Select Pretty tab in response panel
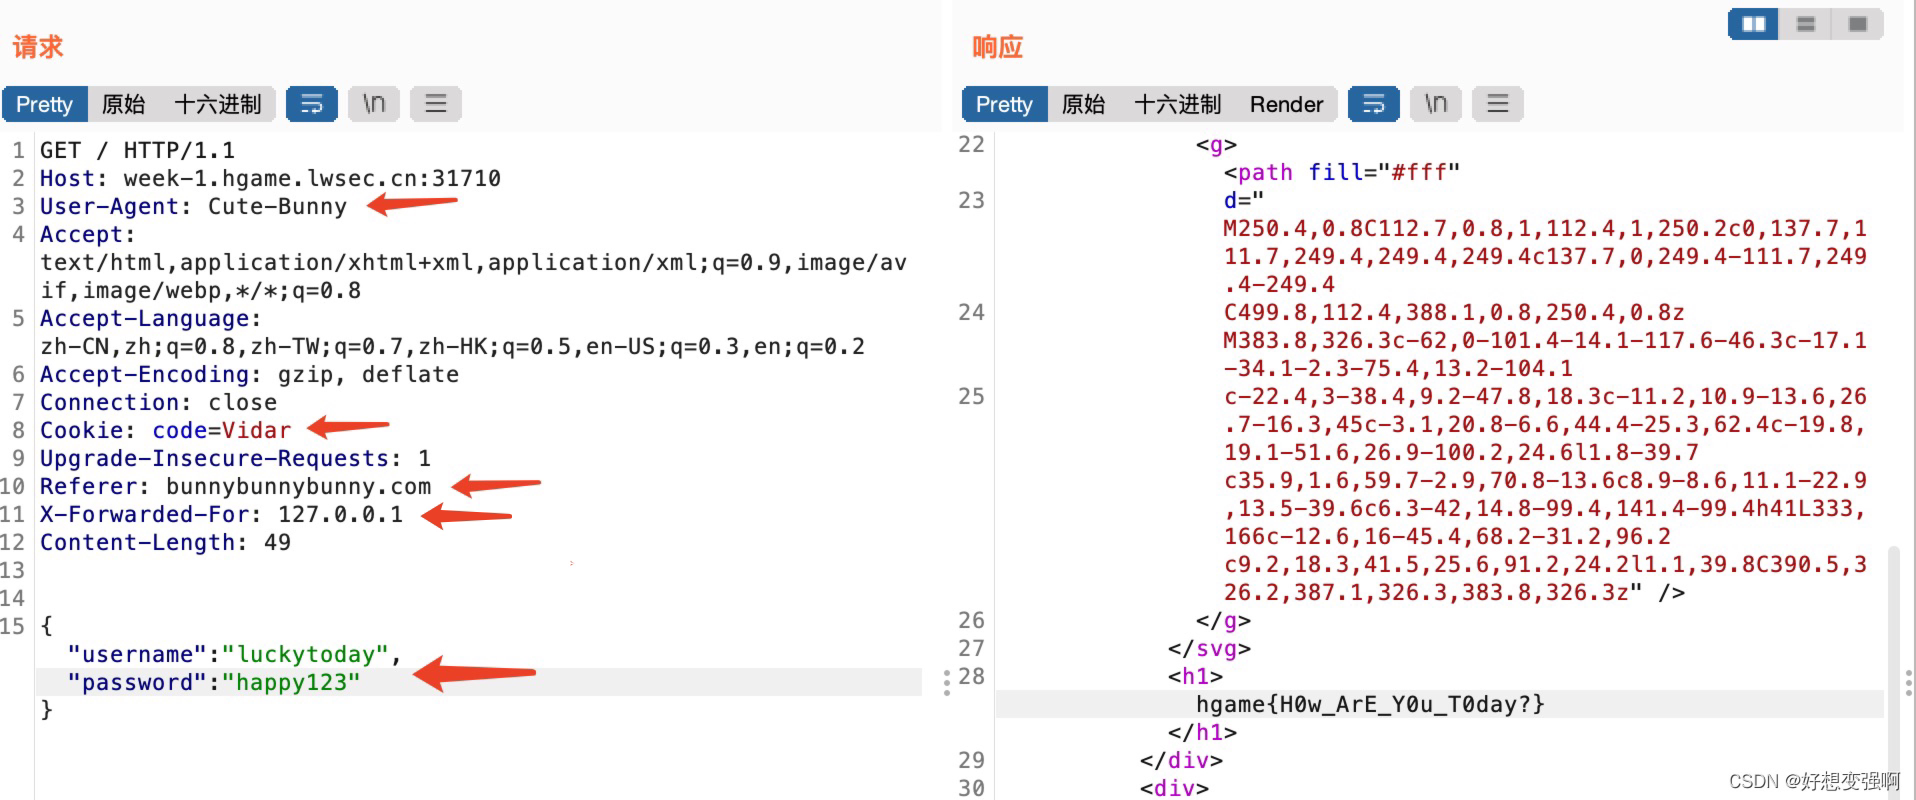1916x800 pixels. (1005, 104)
